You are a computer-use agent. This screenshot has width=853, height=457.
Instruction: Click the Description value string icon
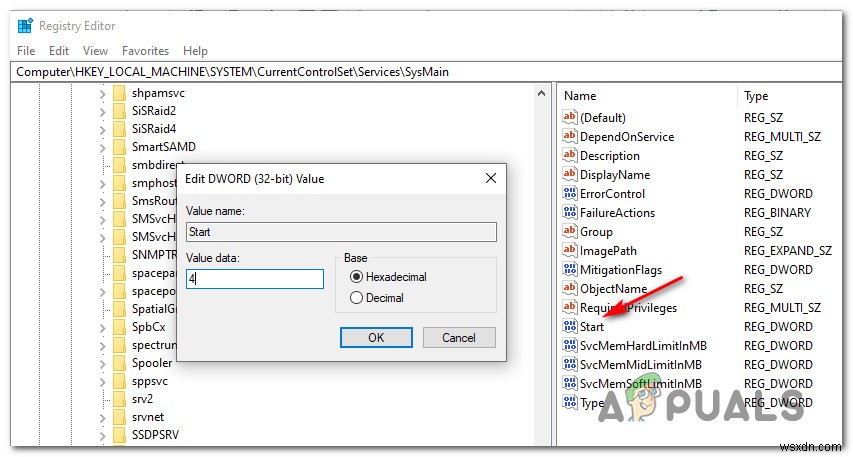(x=570, y=155)
